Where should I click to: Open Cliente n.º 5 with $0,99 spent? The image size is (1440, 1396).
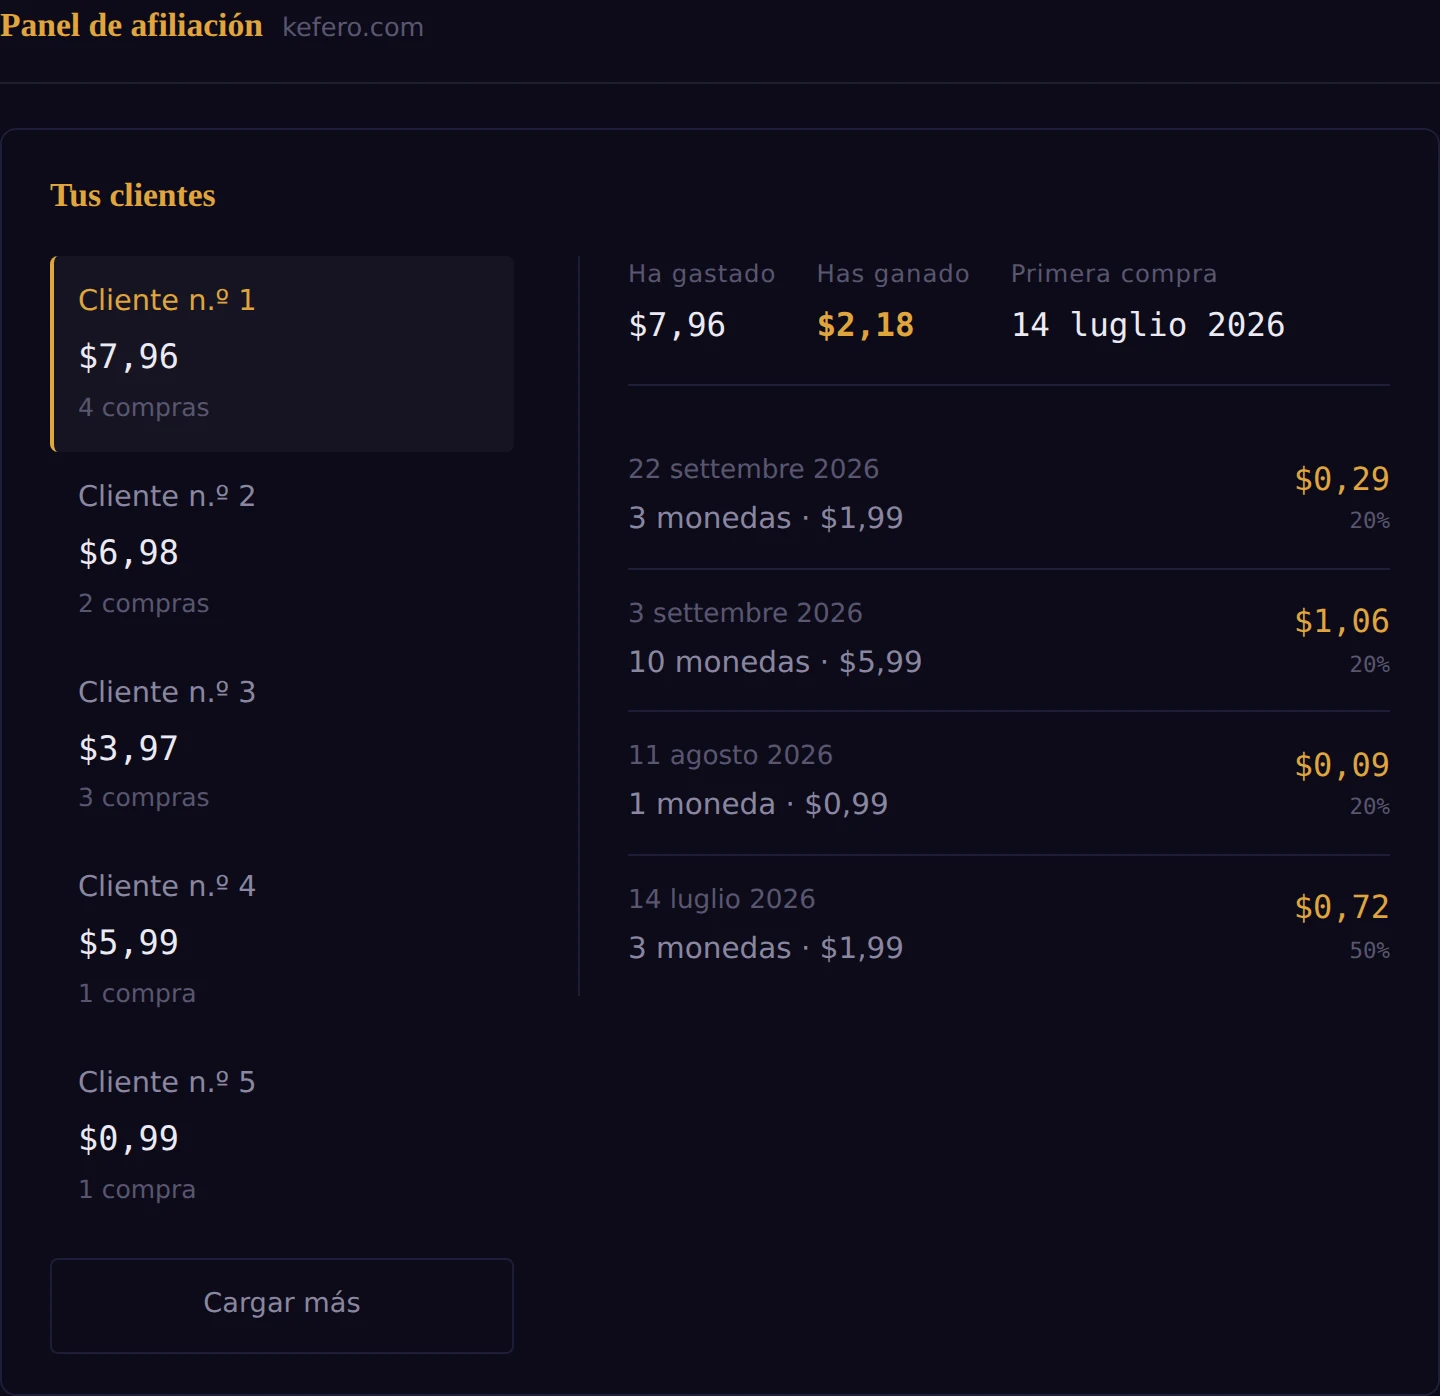(282, 1136)
